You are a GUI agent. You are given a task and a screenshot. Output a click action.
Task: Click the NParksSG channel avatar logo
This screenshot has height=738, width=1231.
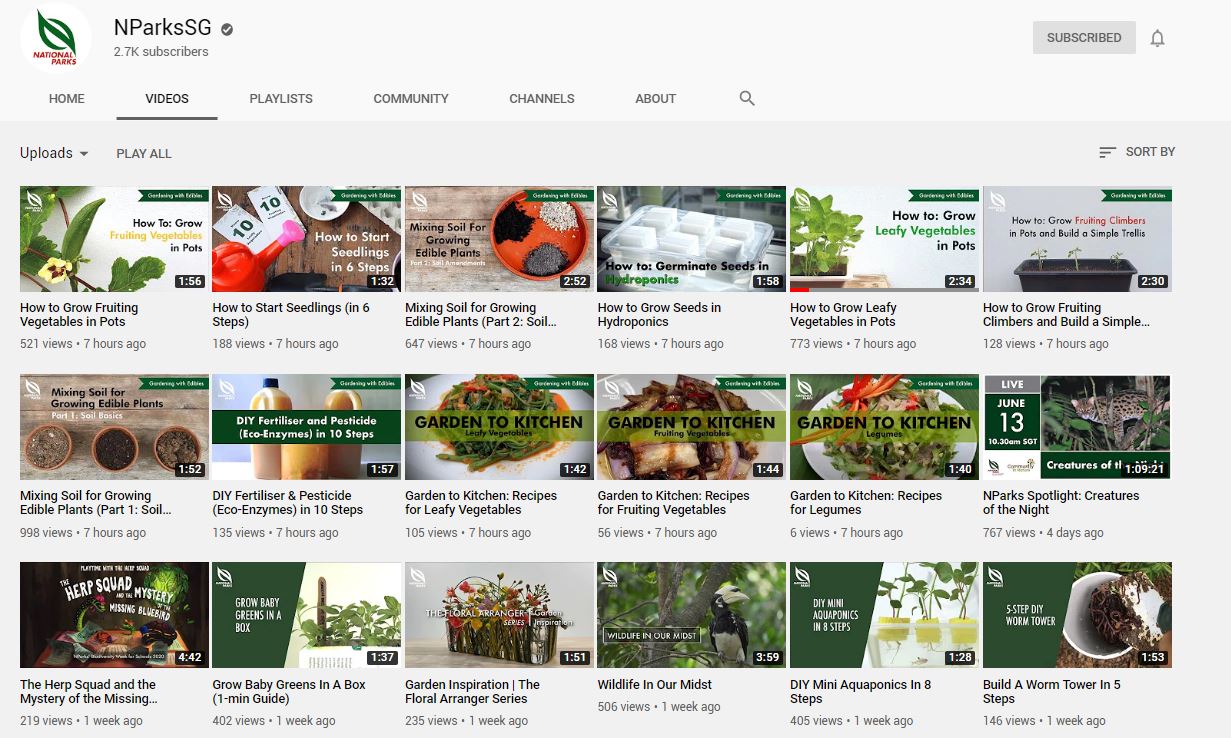56,38
